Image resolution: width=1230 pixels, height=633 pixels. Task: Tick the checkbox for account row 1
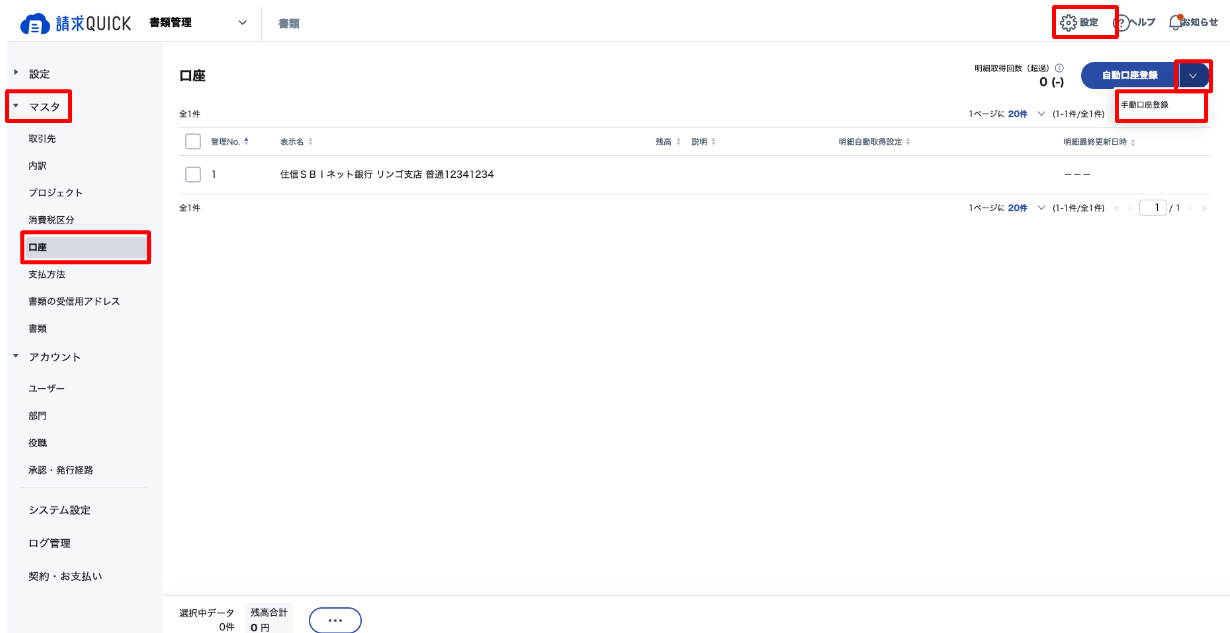pyautogui.click(x=194, y=175)
